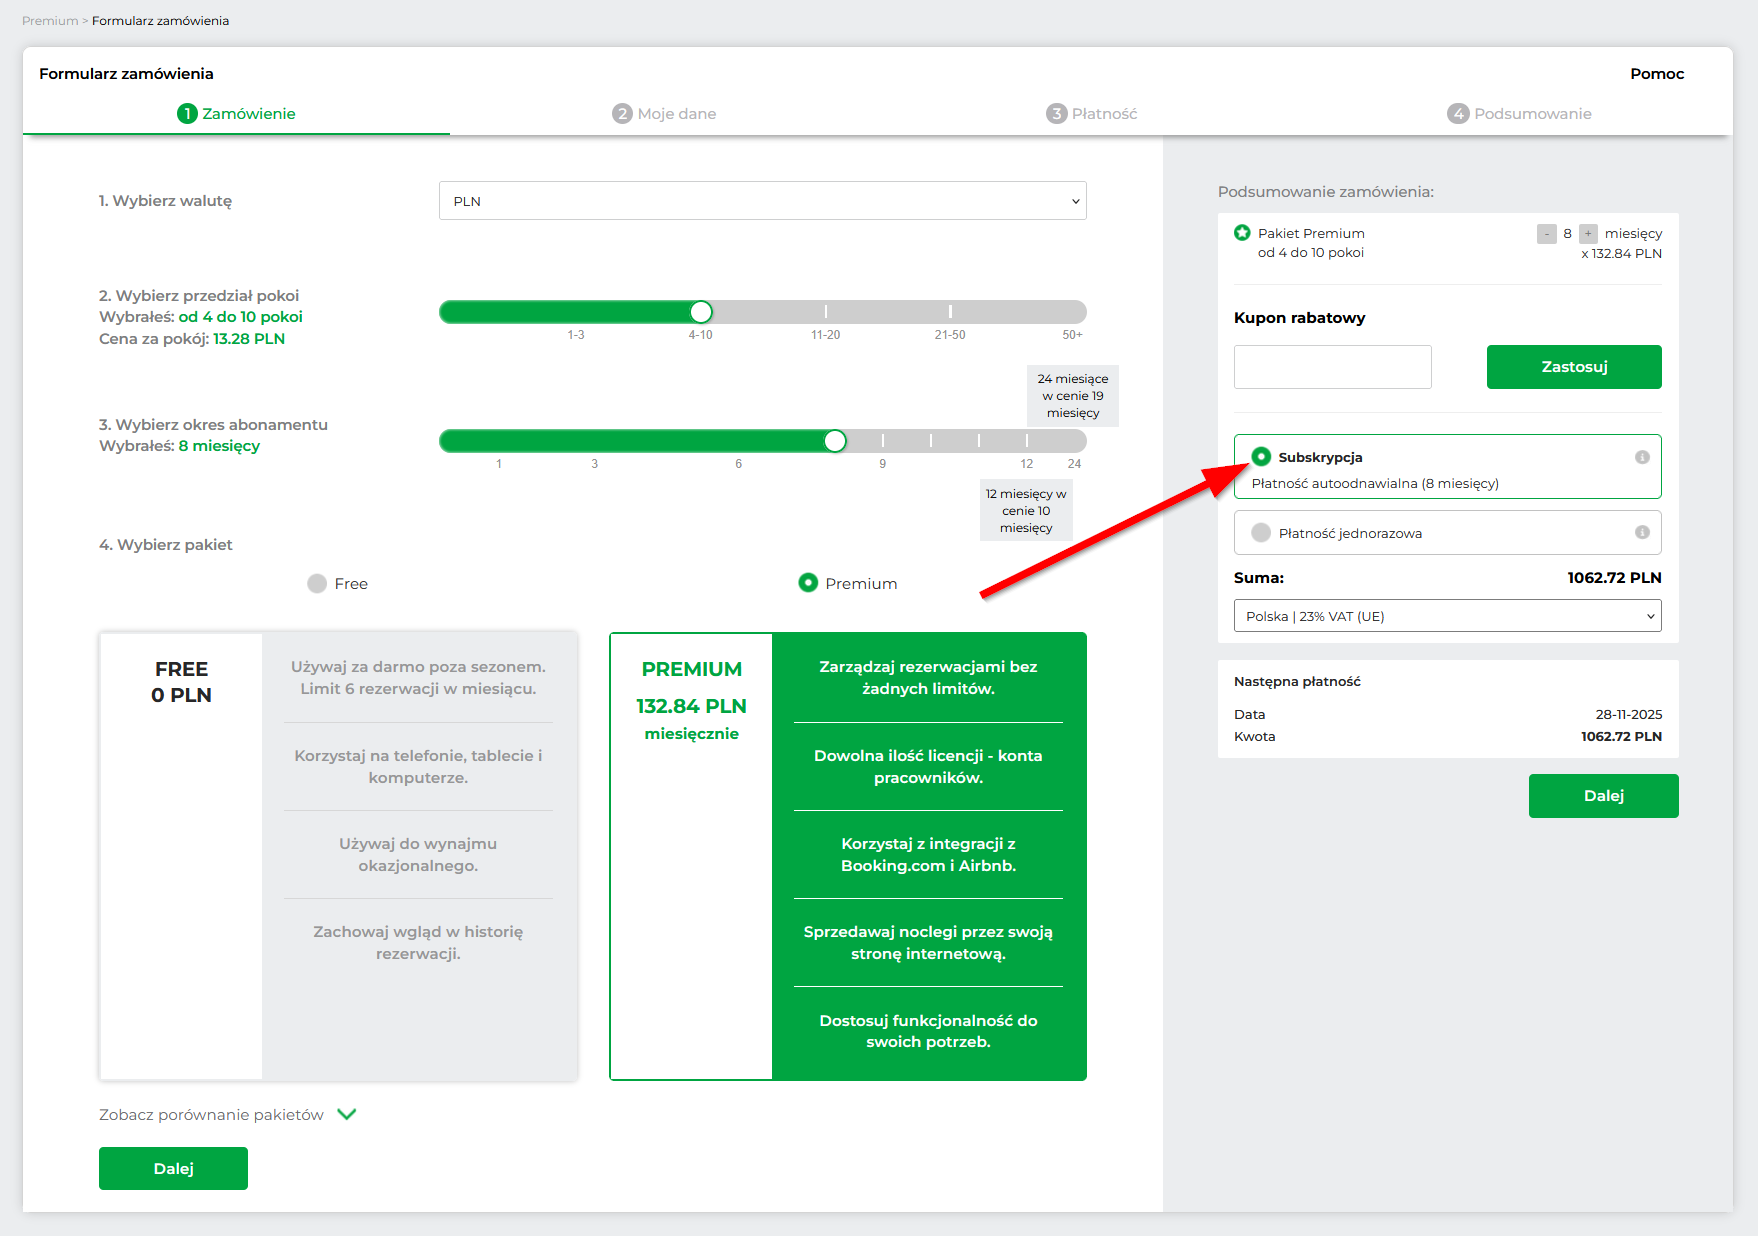Screen dimensions: 1758x1236
Task: Set room slider to the 21-50 tick
Action: click(x=950, y=312)
